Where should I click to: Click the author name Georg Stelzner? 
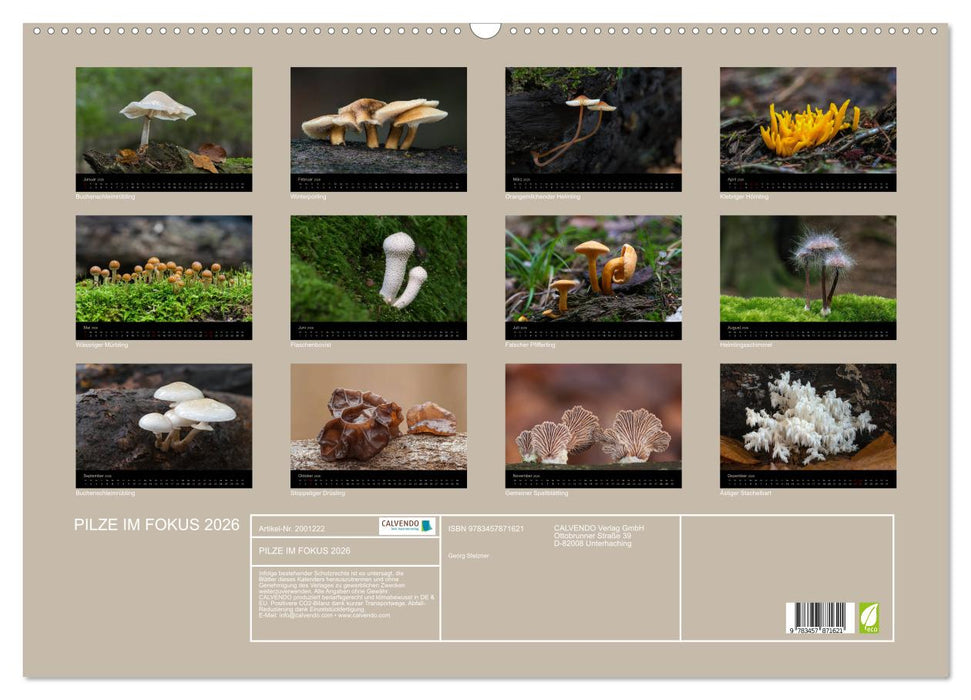pyautogui.click(x=469, y=555)
